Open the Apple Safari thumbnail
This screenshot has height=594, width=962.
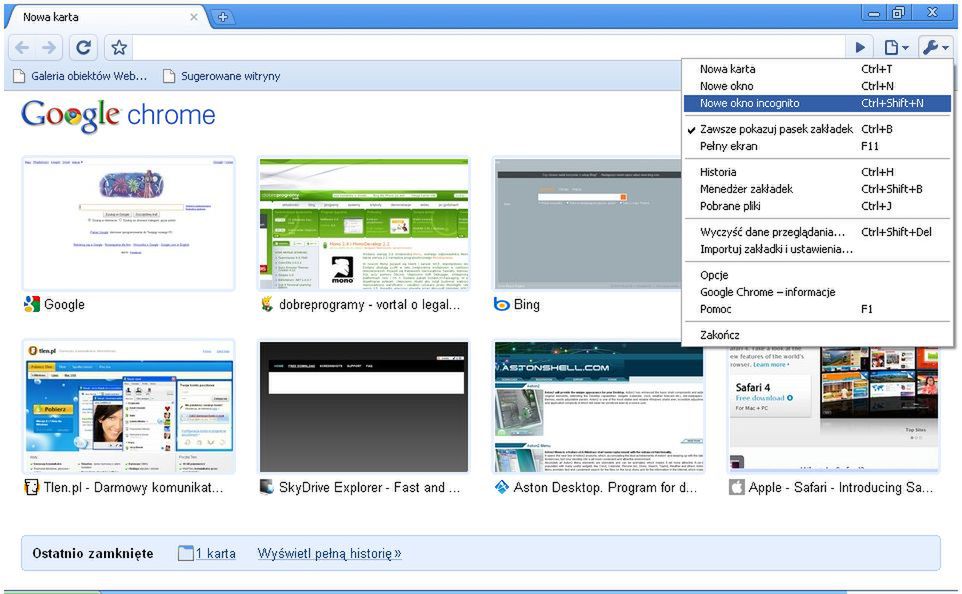pyautogui.click(x=834, y=409)
